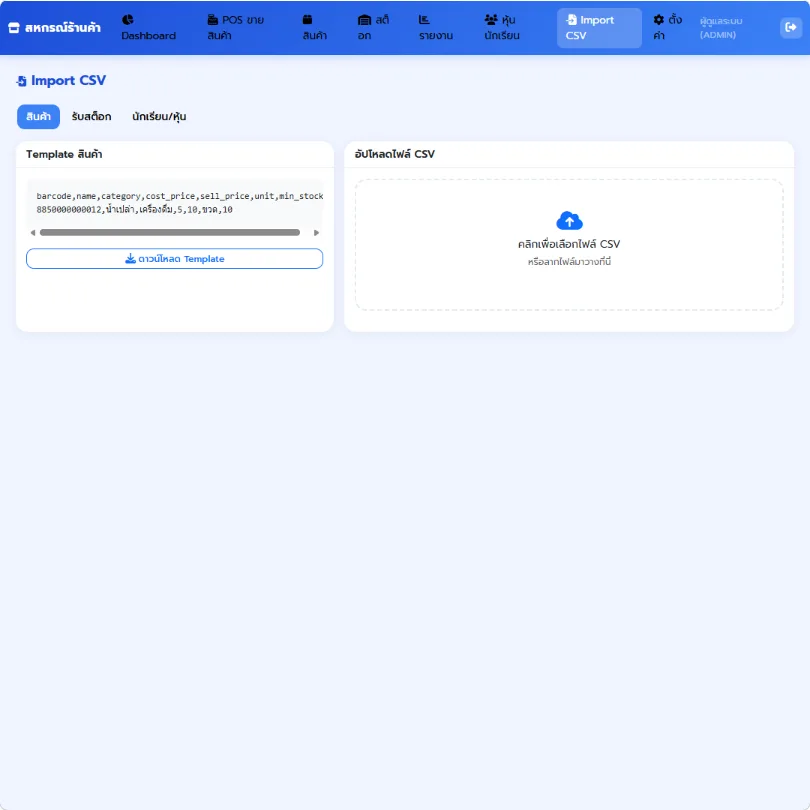Click the template scrollbar left arrow
This screenshot has width=810, height=810.
click(33, 232)
